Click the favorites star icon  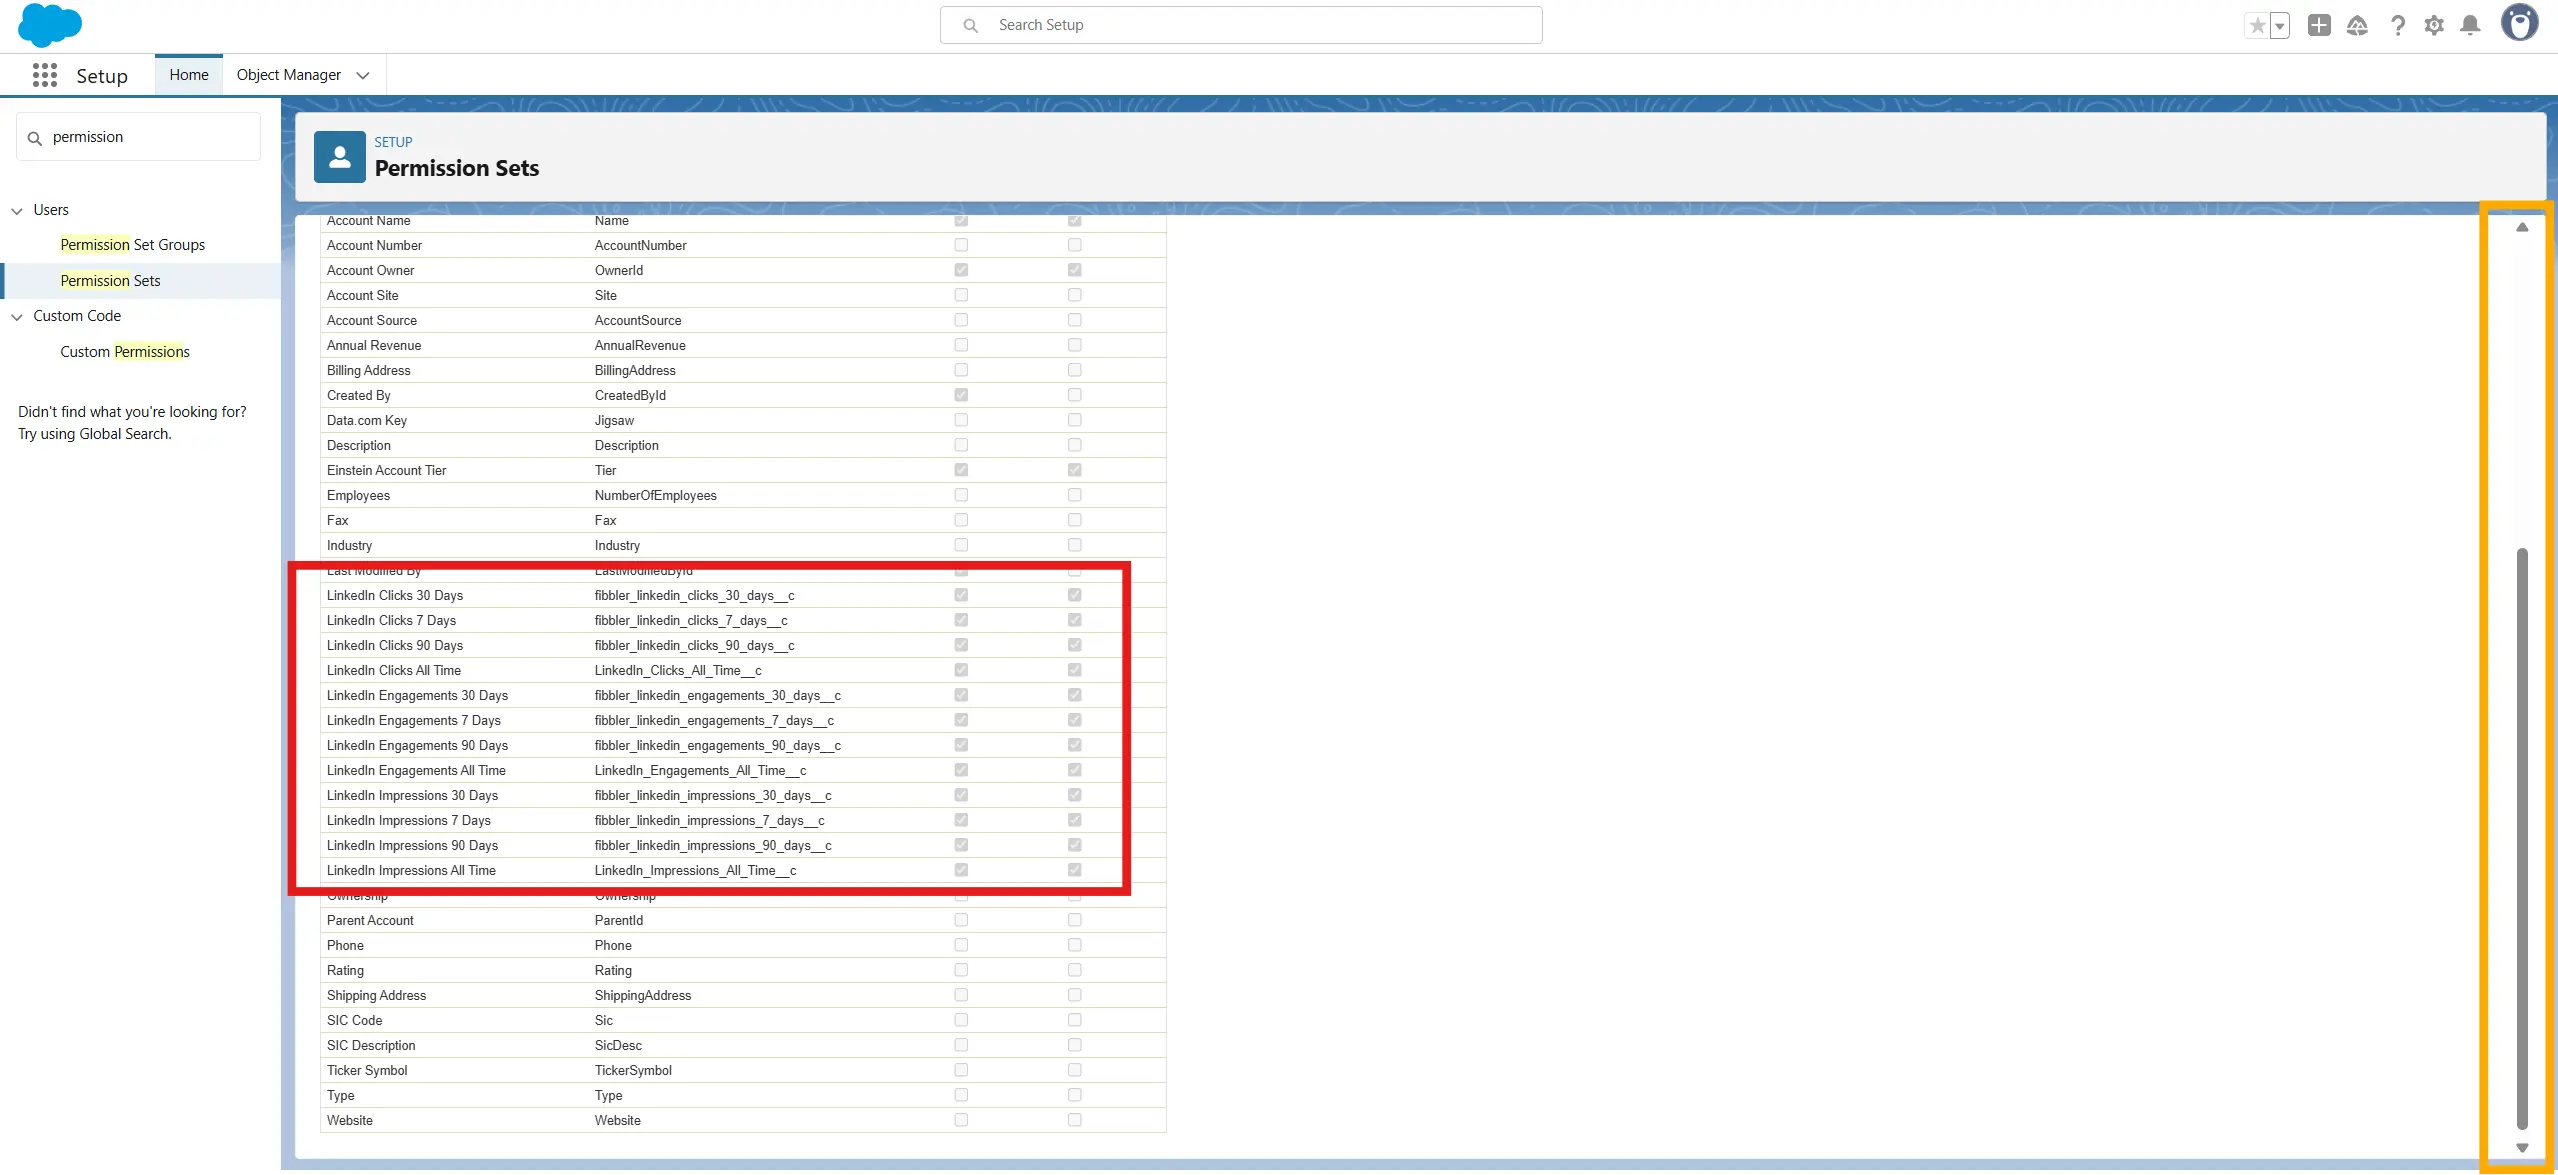pos(2257,26)
